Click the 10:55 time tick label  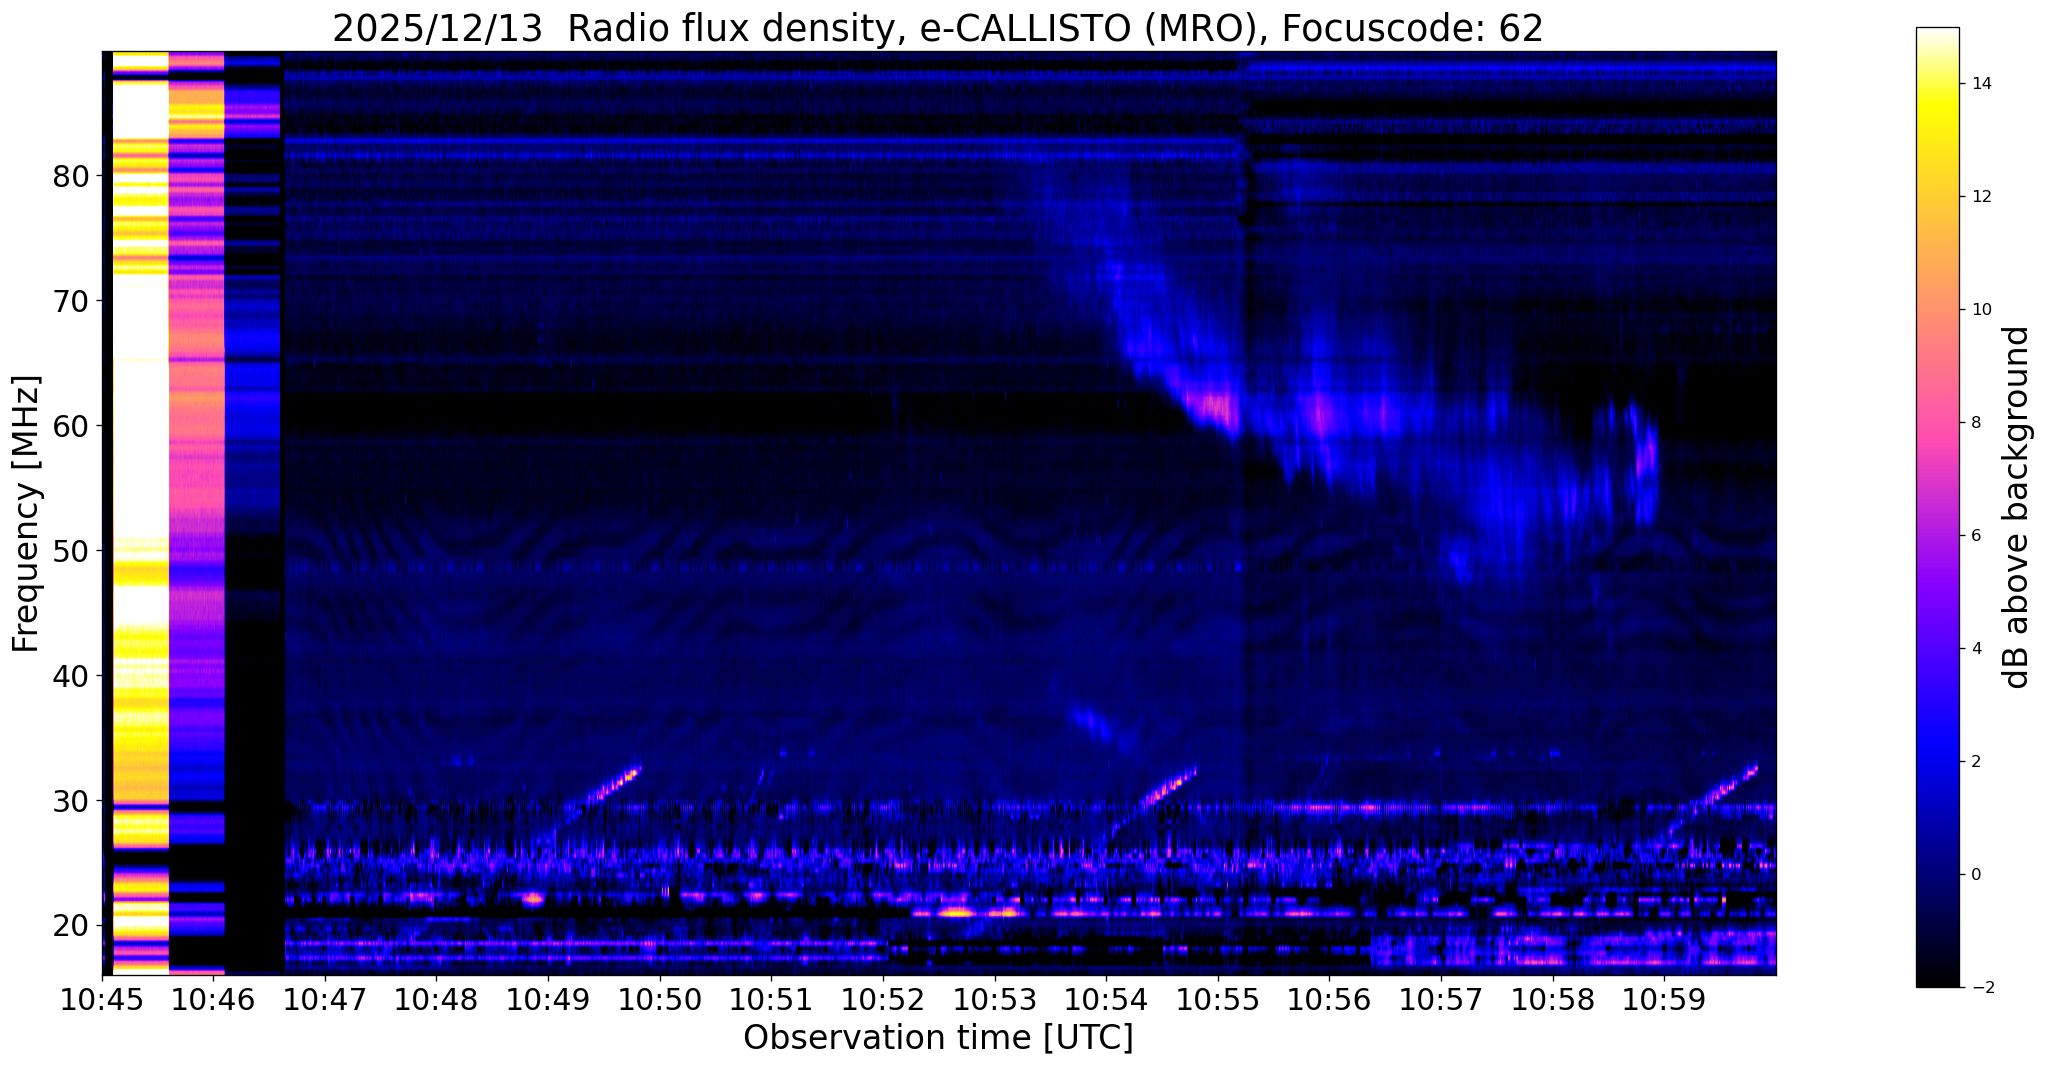1218,1000
